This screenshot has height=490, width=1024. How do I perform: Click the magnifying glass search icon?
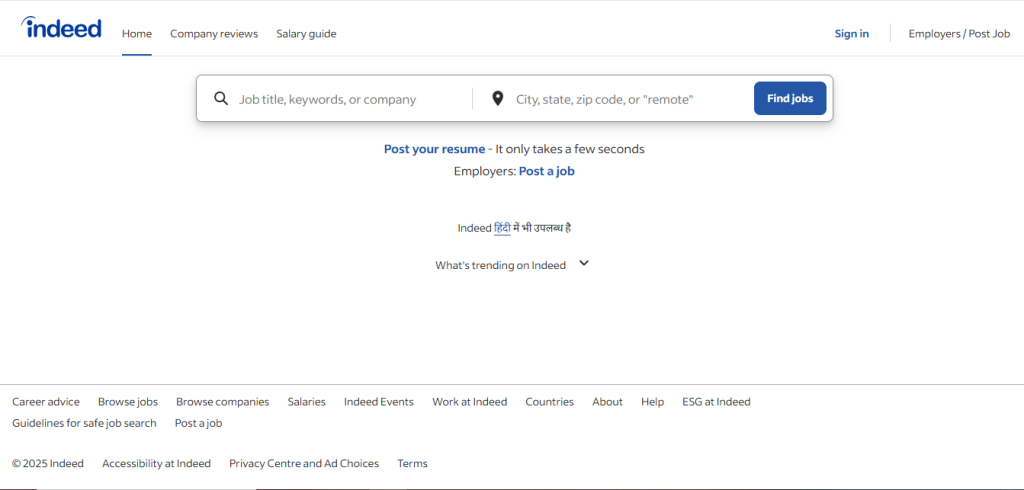pos(221,99)
